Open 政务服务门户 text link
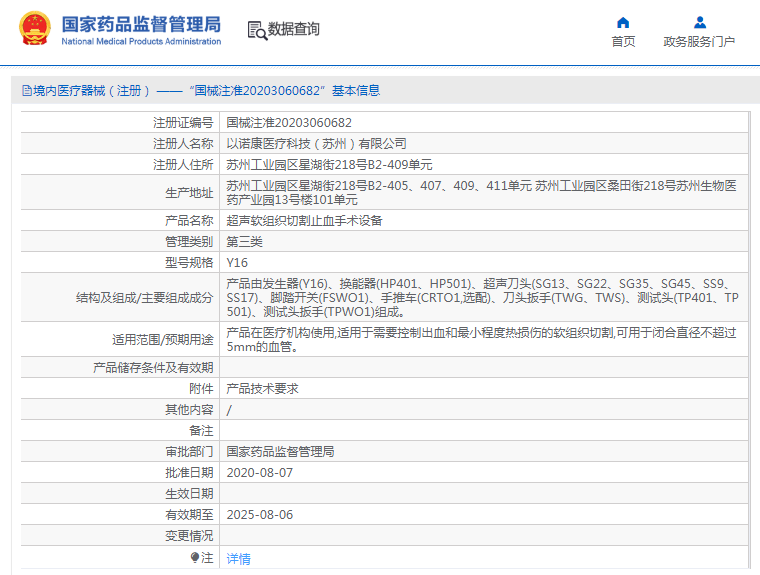760x575 pixels. pyautogui.click(x=699, y=42)
